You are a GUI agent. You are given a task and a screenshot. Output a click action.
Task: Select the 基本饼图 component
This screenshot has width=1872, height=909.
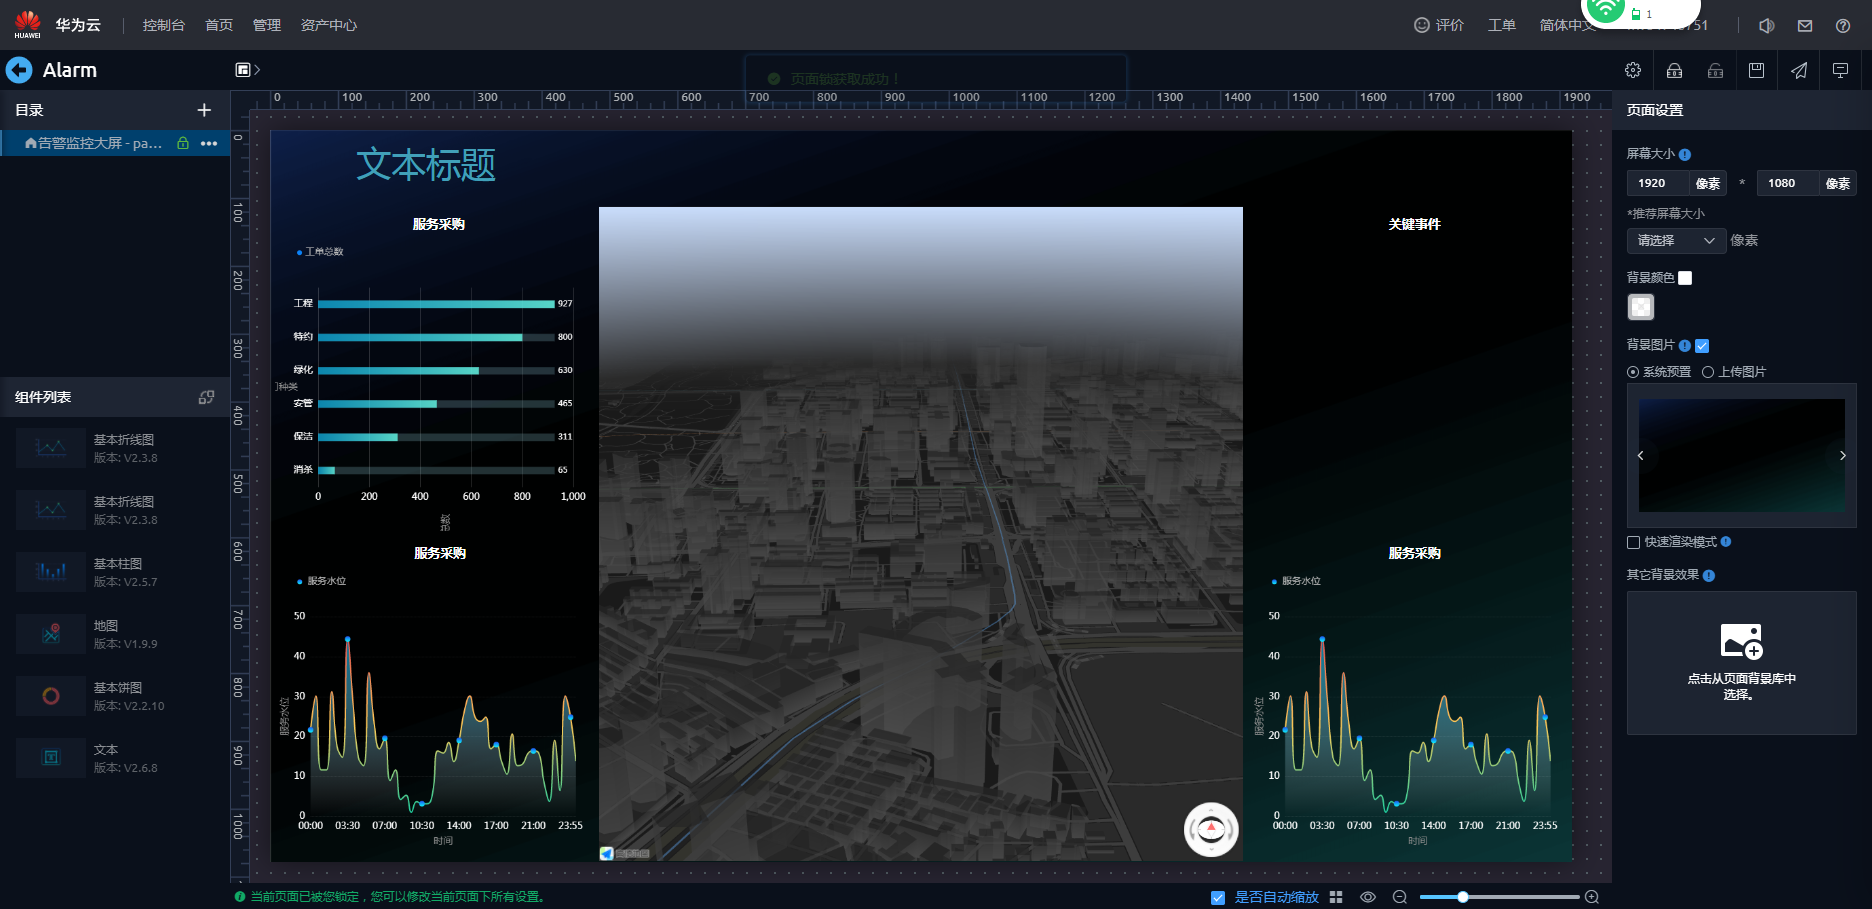pos(115,696)
